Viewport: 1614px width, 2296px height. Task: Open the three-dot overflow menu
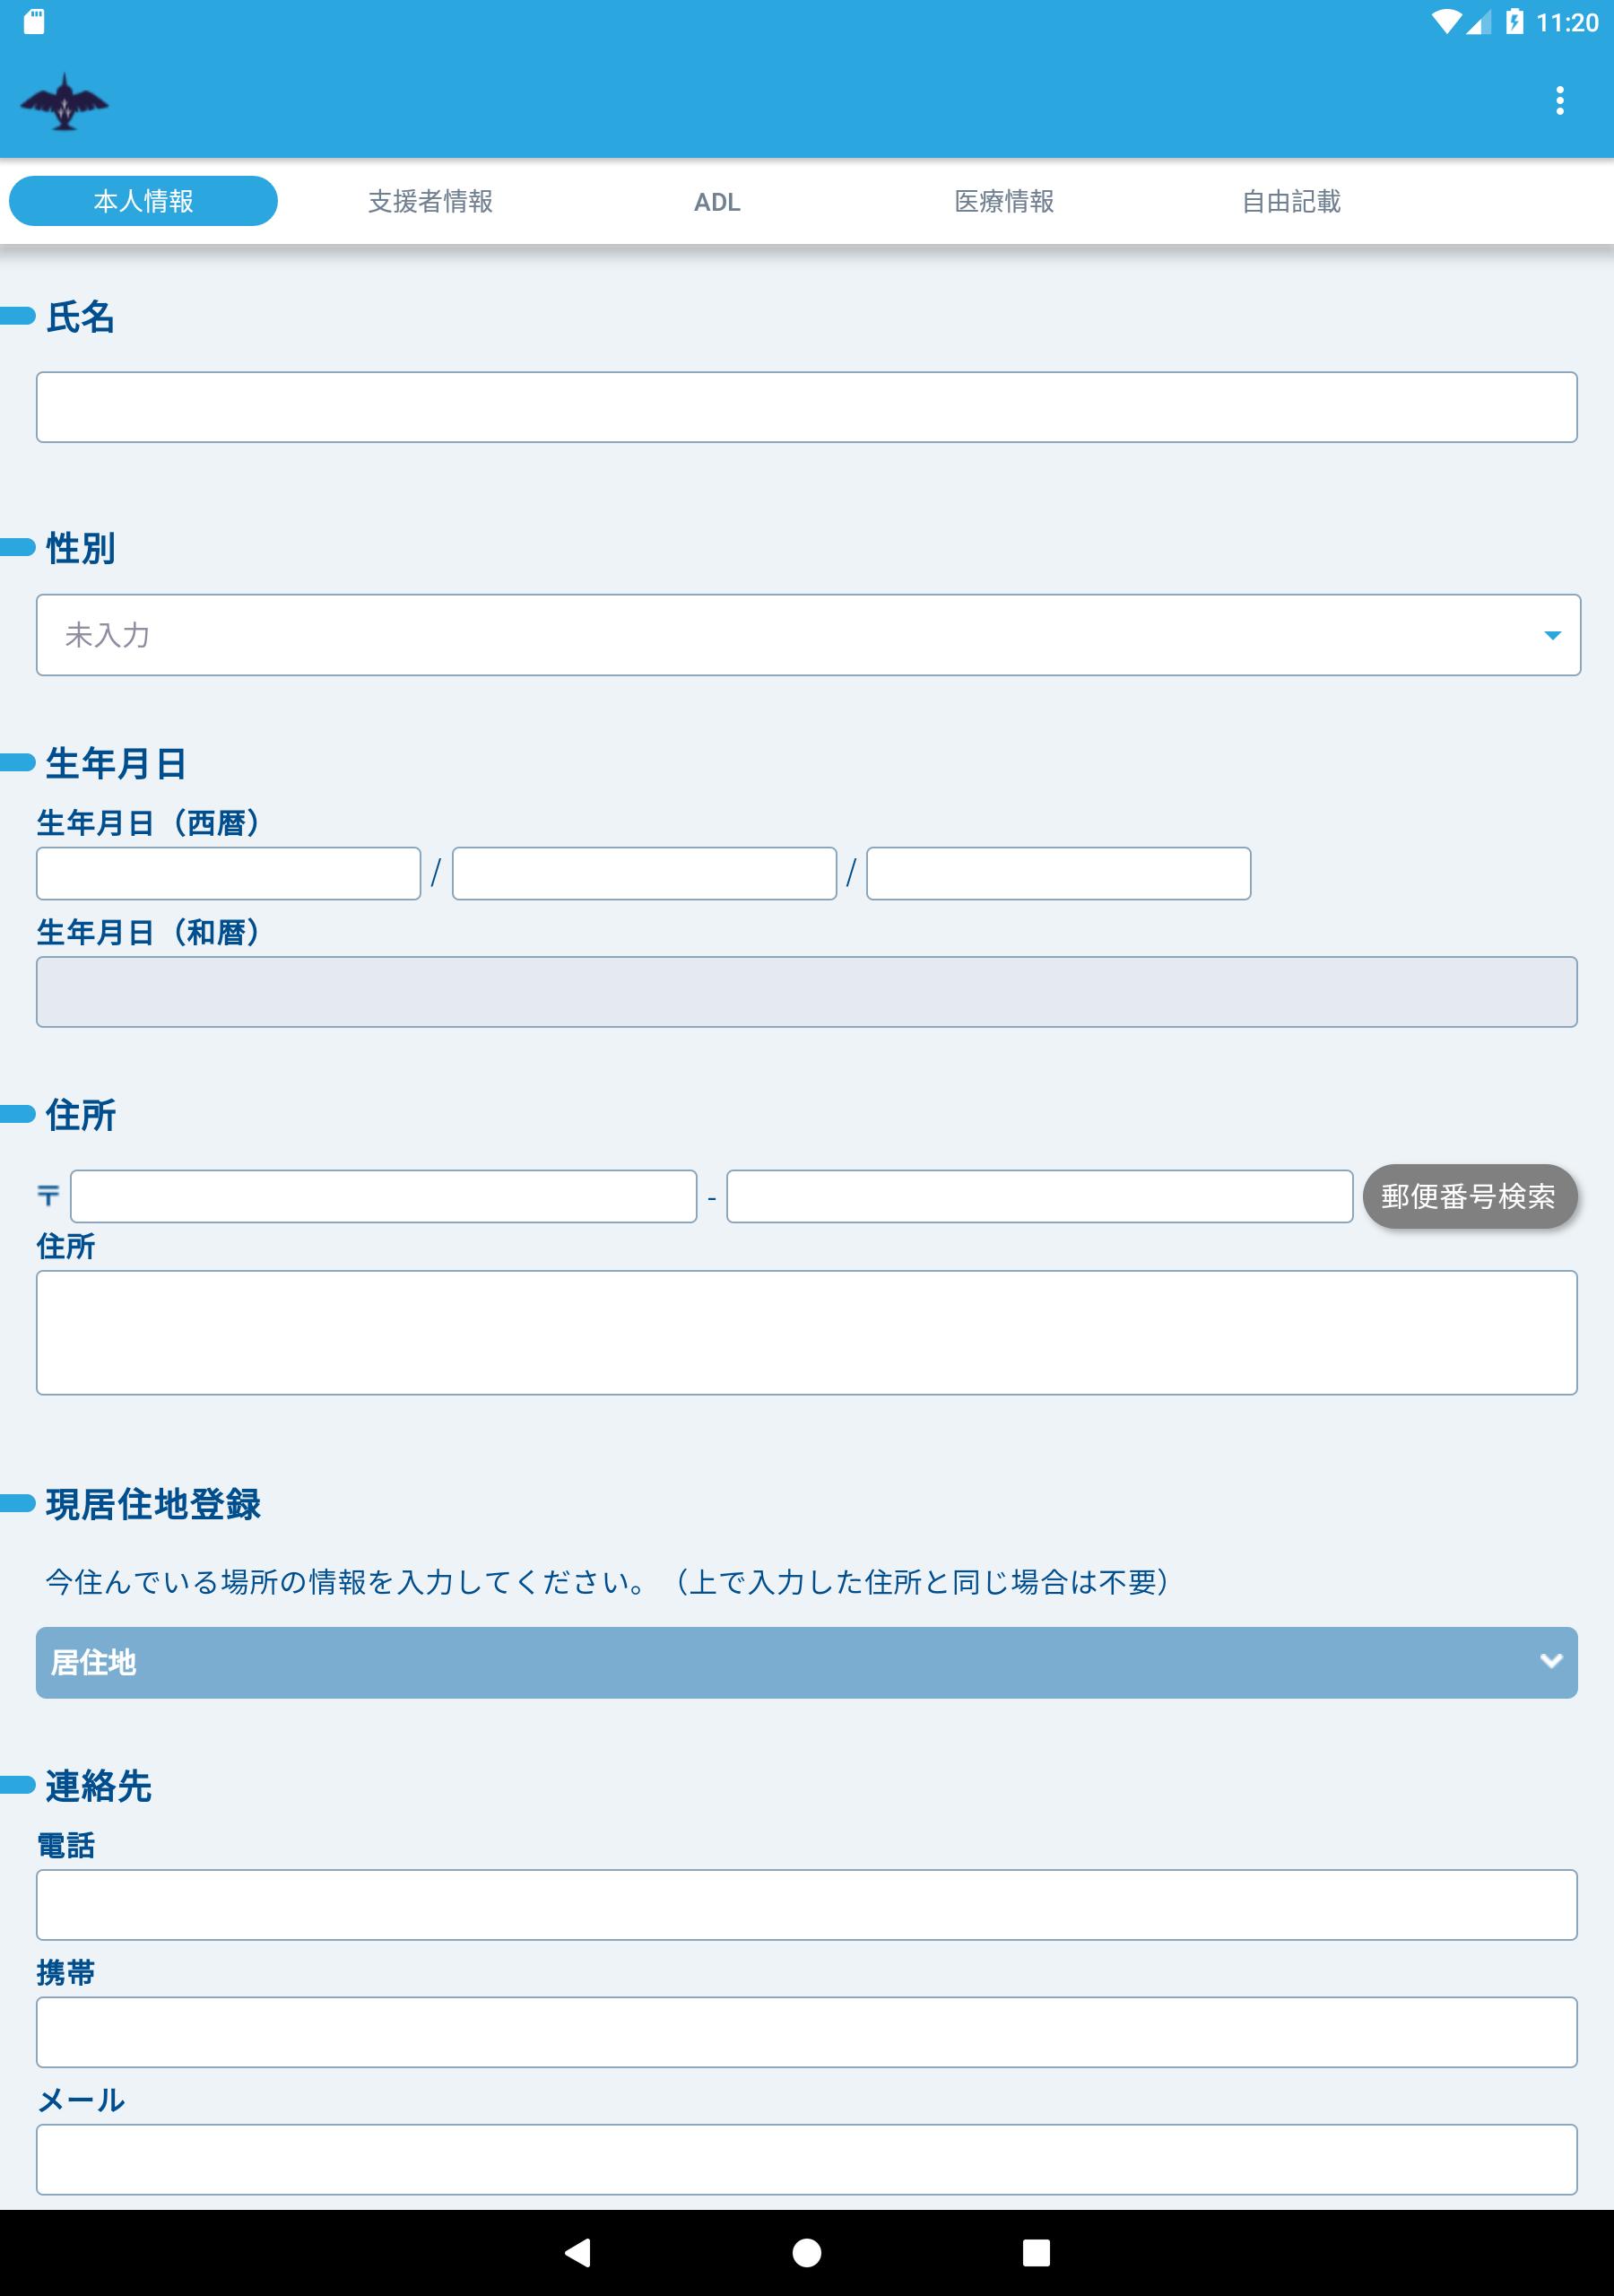point(1559,100)
